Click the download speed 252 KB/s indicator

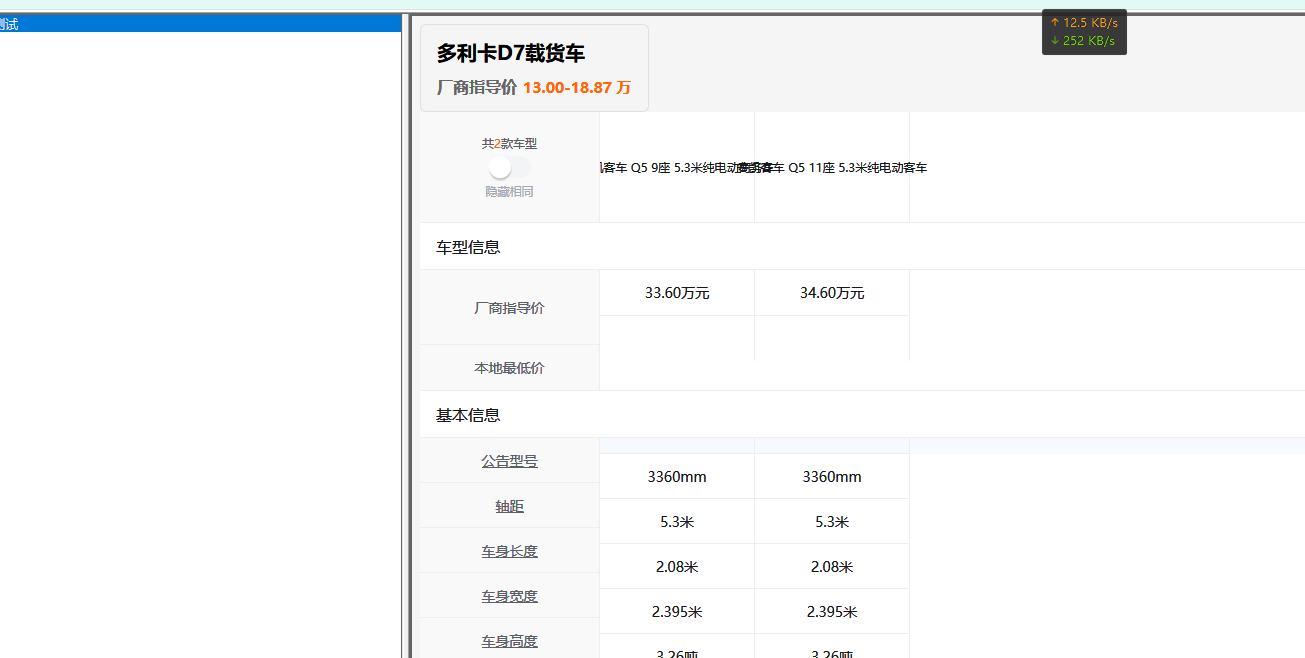(1084, 41)
